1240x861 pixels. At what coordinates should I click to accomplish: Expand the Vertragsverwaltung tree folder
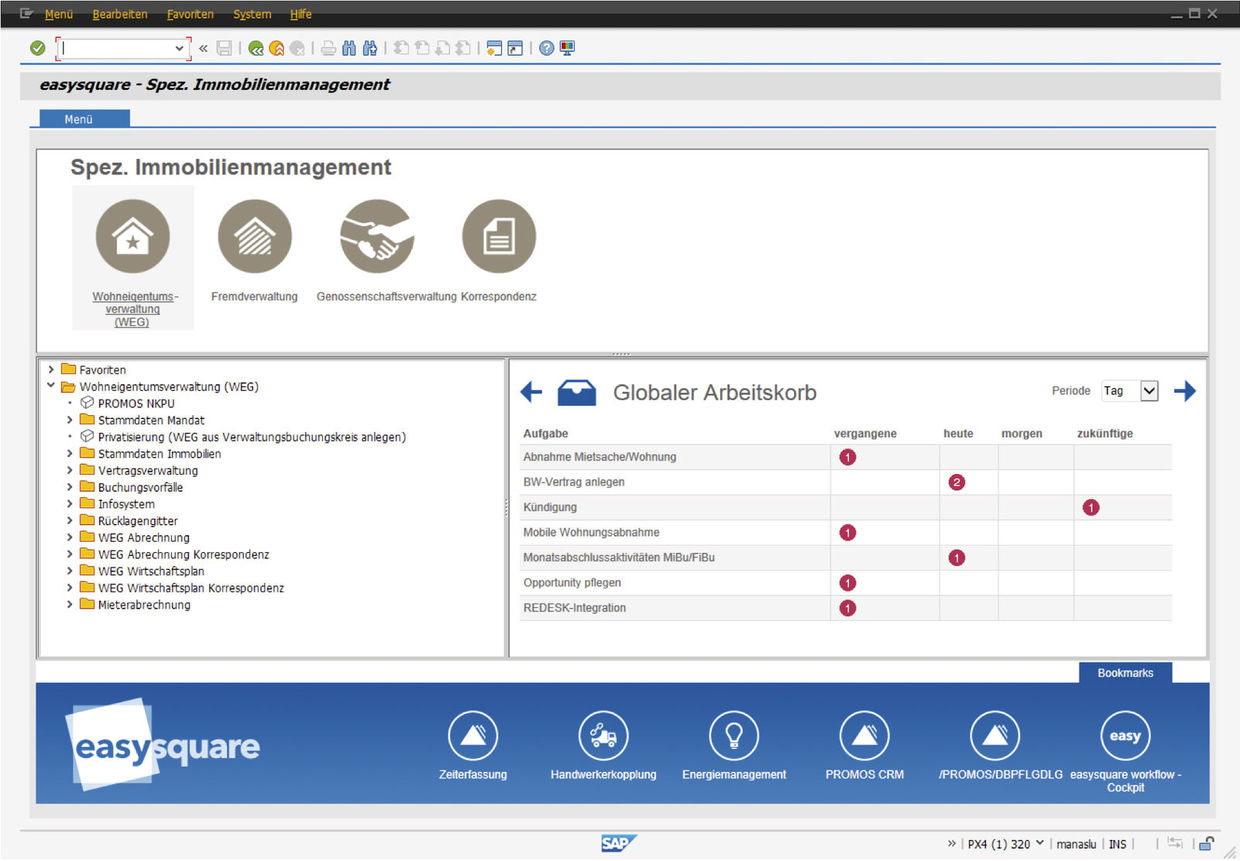(x=68, y=470)
